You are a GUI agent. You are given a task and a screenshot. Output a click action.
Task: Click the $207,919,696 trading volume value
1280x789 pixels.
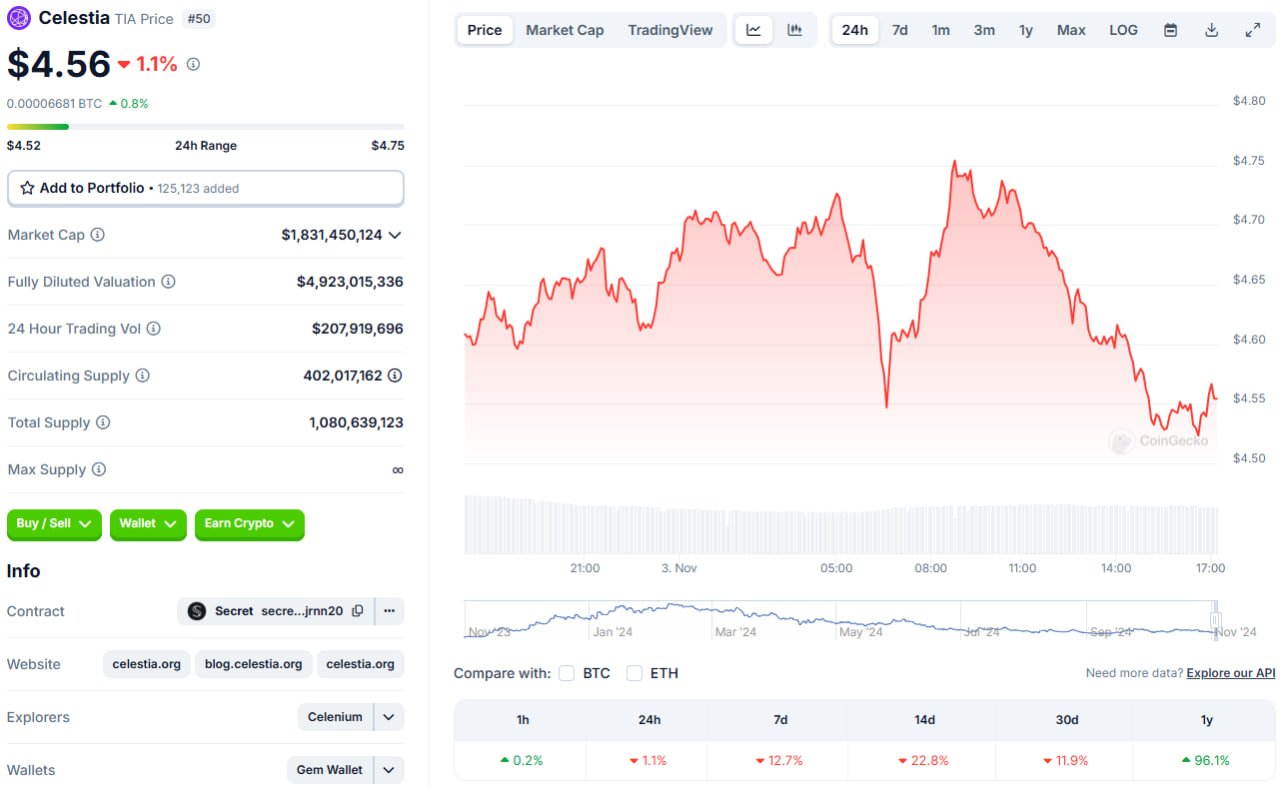[x=358, y=329]
